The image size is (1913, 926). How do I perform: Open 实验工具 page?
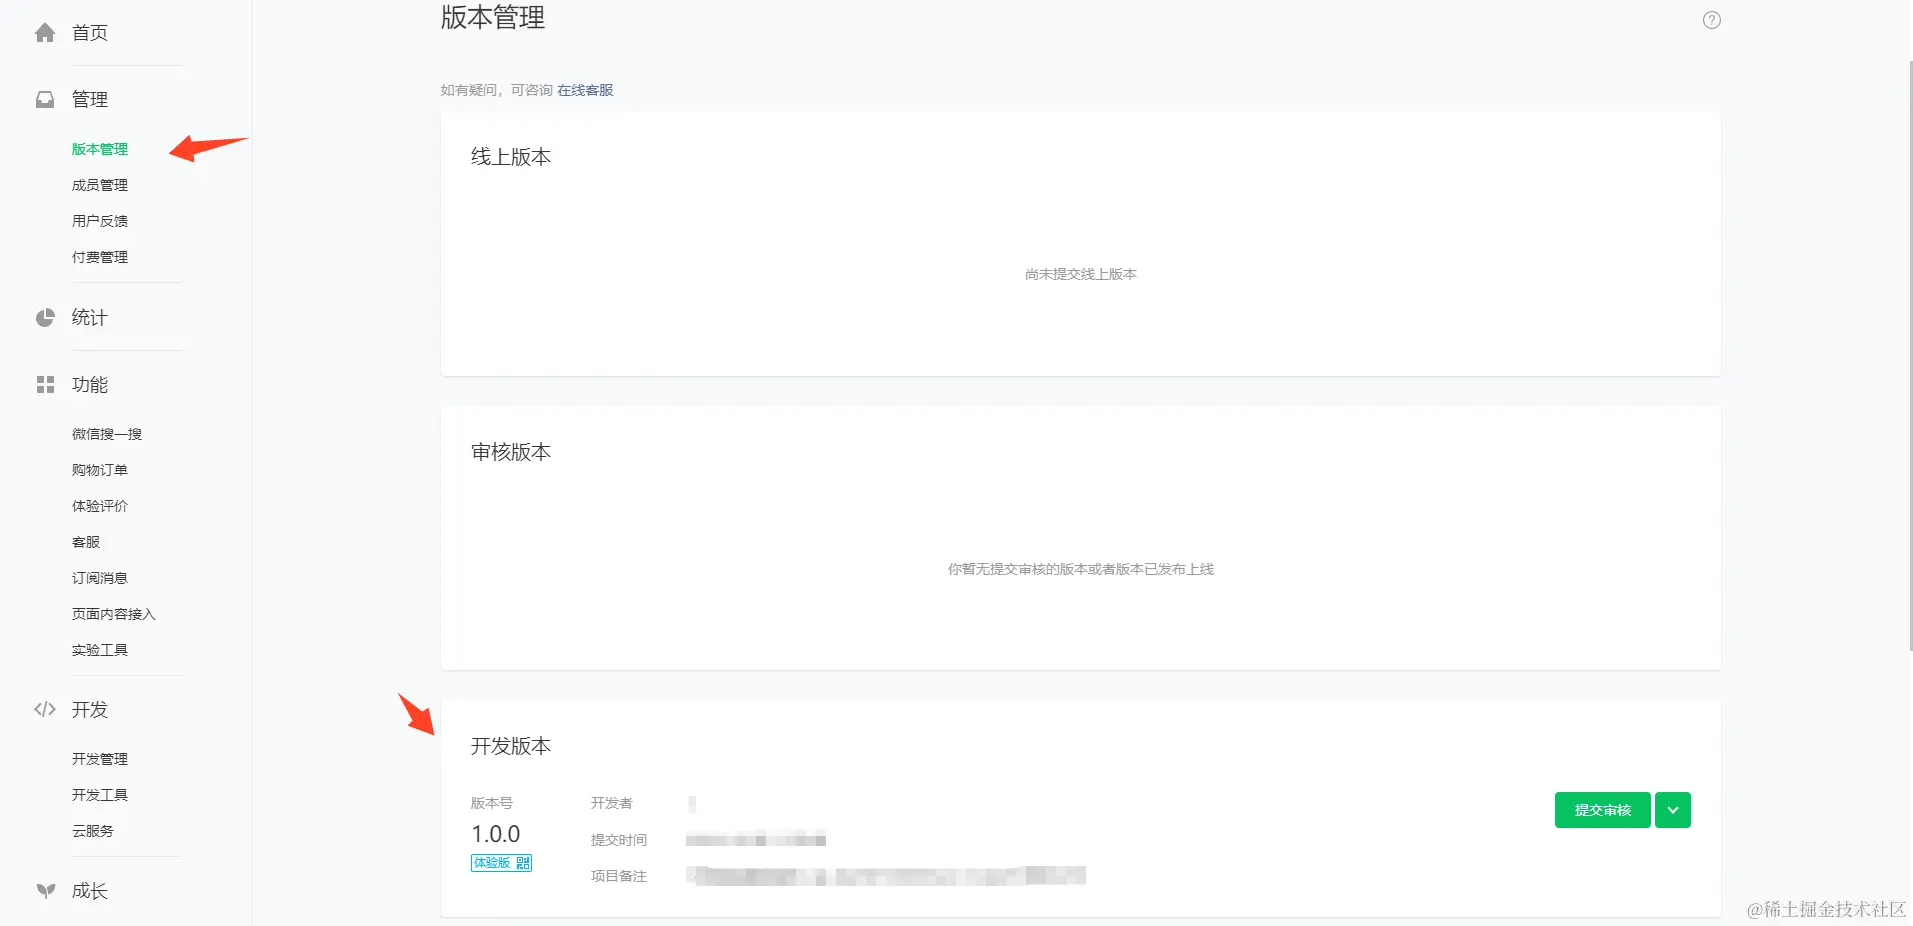coord(100,650)
